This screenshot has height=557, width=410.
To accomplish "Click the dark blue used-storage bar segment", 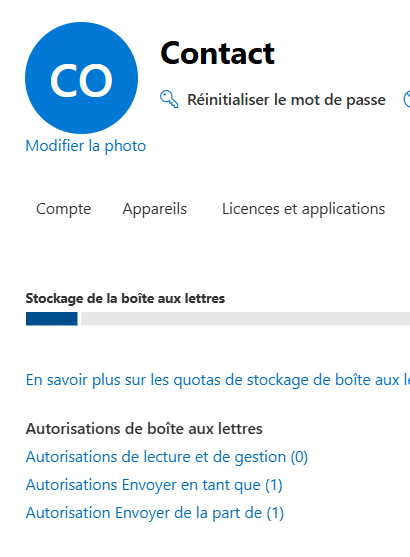I will [x=52, y=319].
